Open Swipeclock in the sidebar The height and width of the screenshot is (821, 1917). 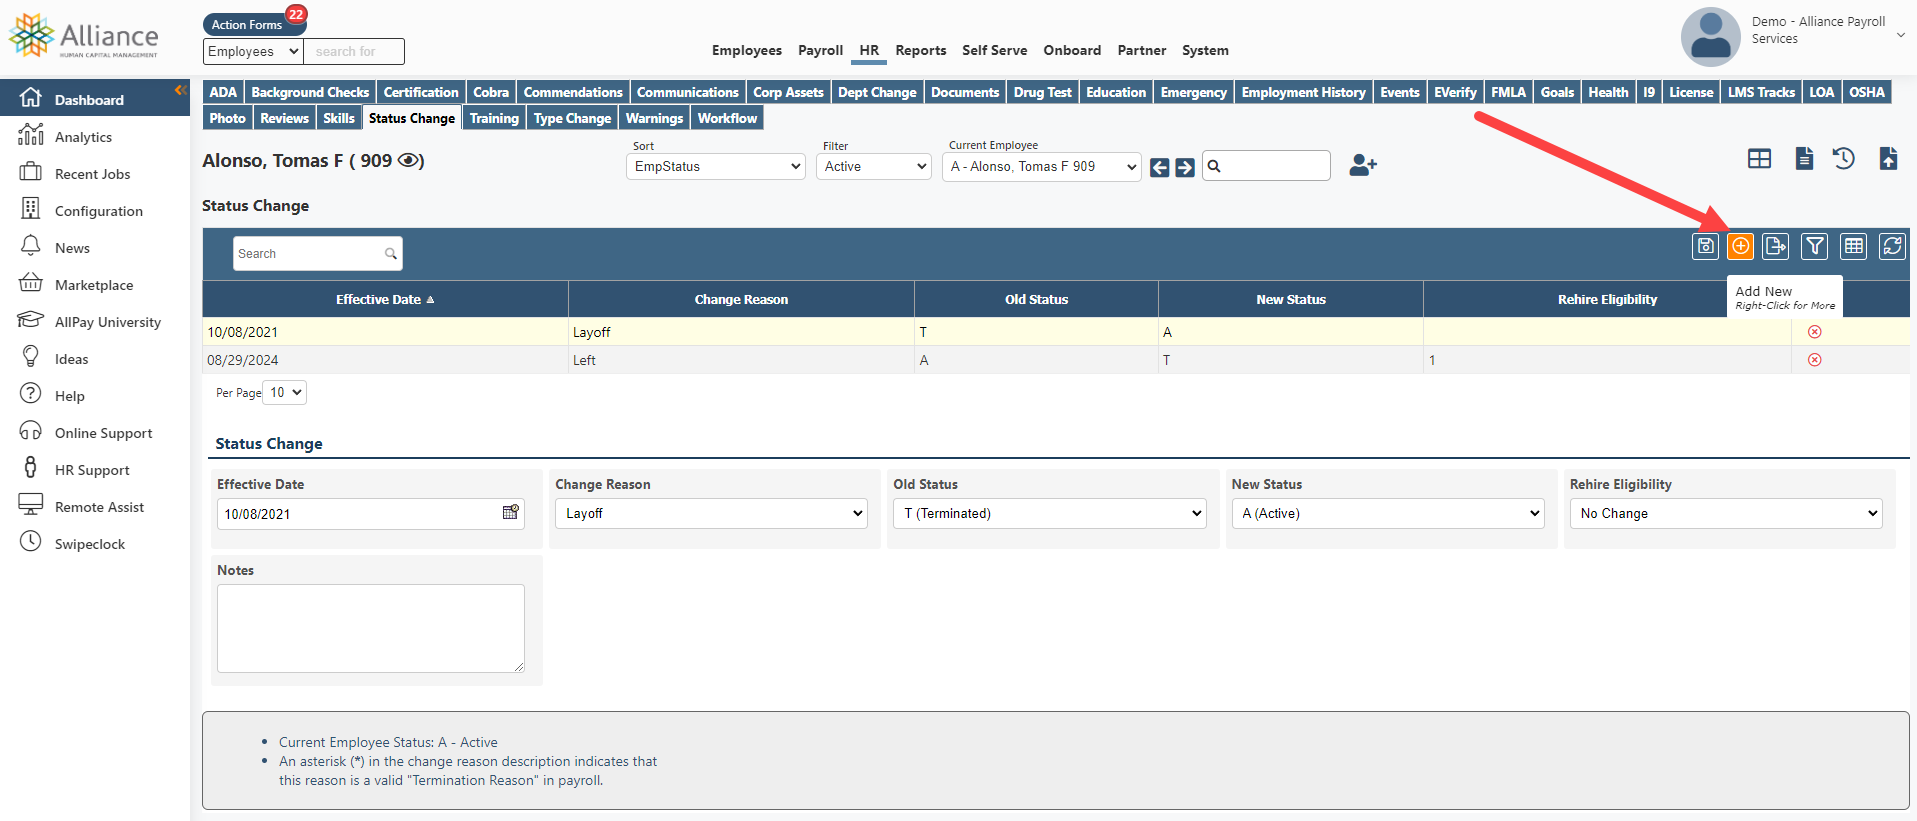pos(90,544)
